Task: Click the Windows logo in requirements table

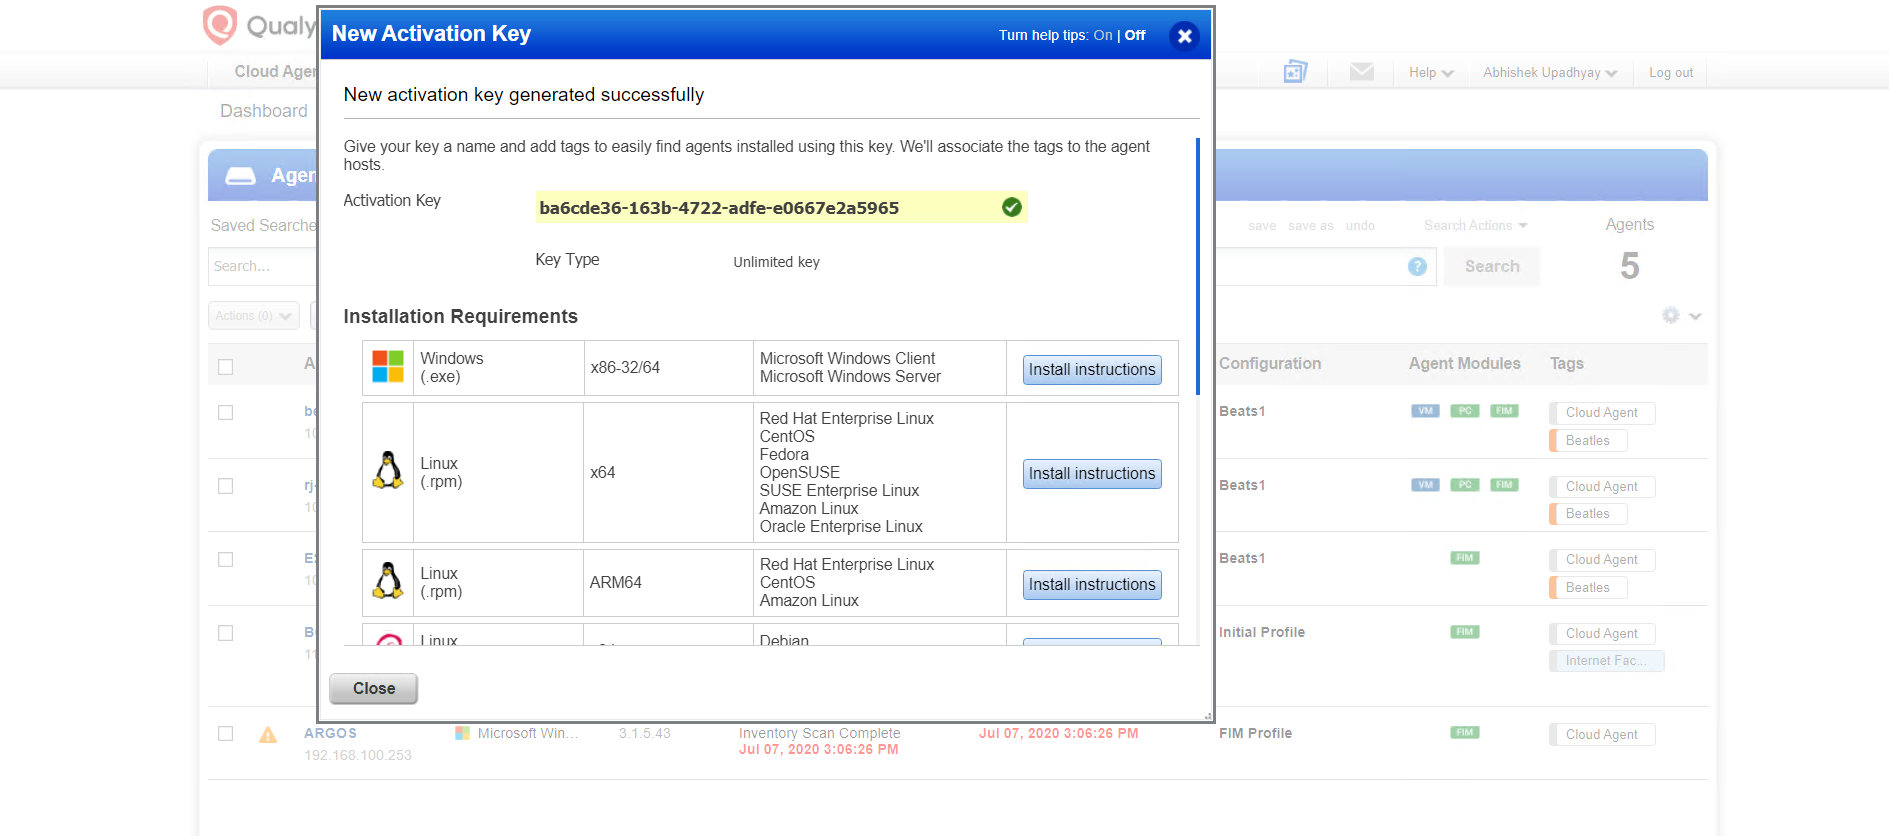Action: click(388, 367)
